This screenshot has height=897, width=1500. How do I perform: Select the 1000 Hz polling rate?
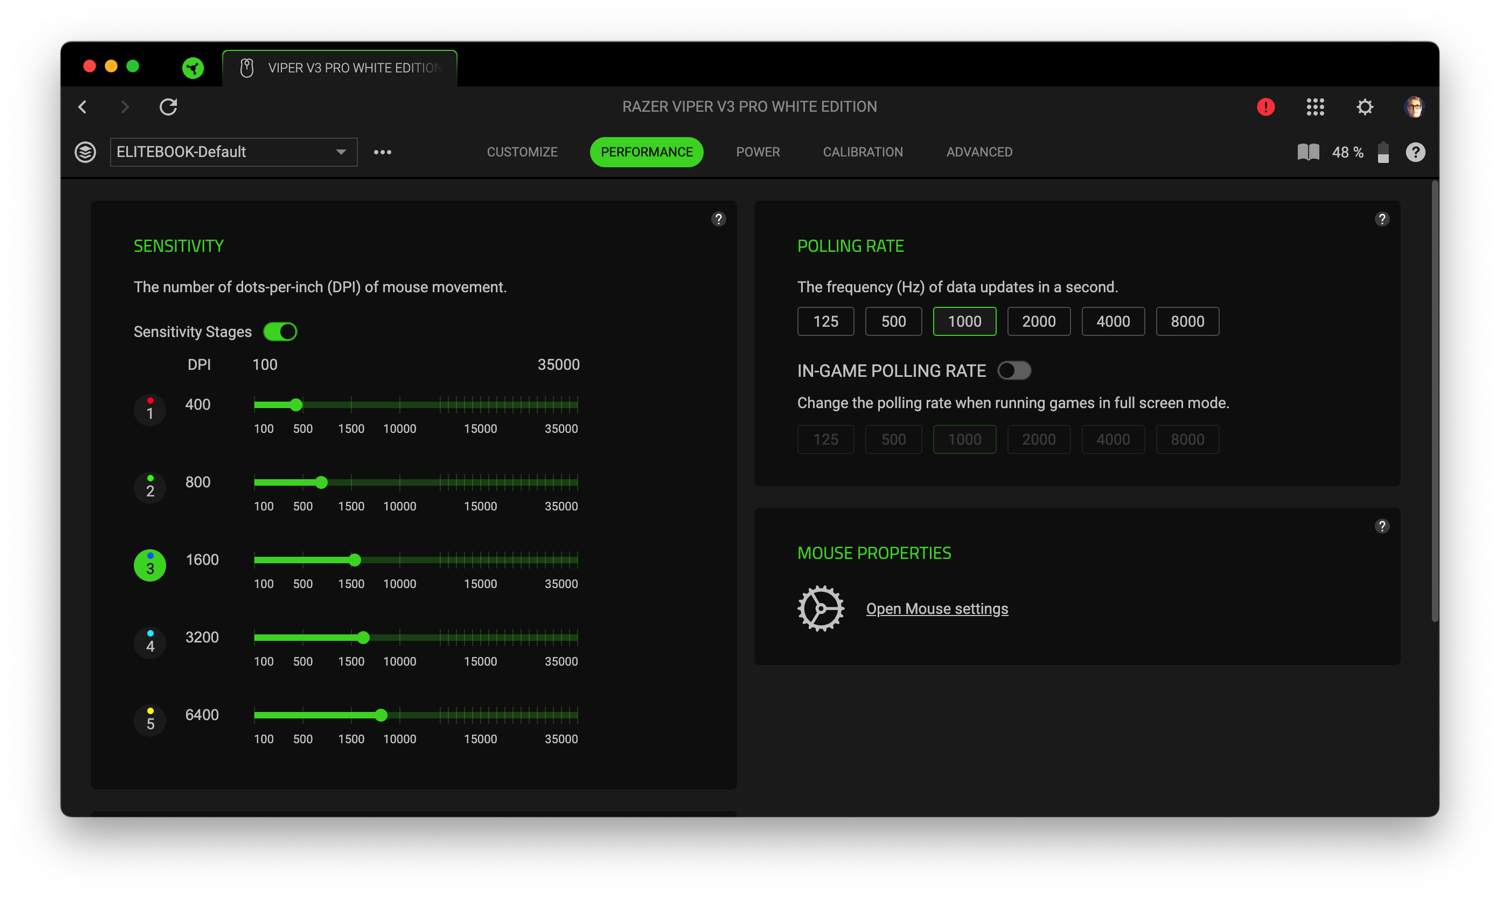click(965, 321)
